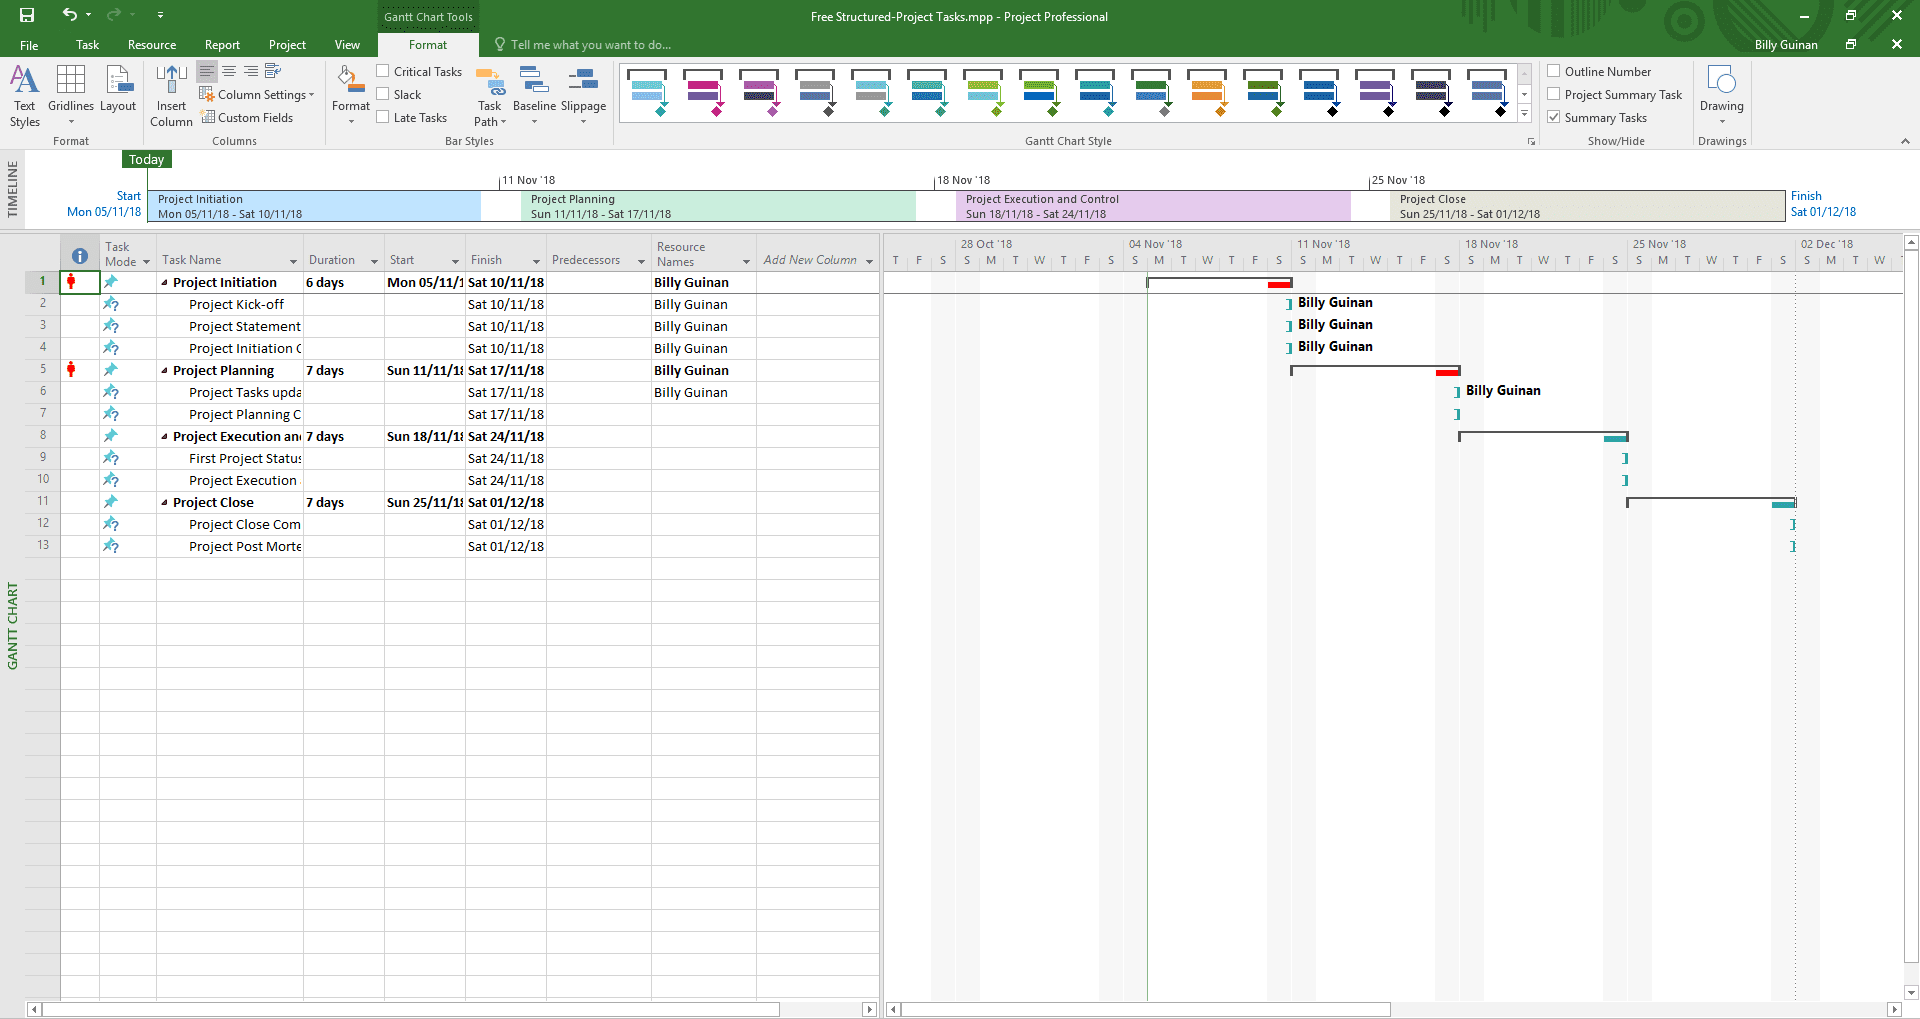Click task mode pin icon for Project Kick-off
1920x1019 pixels.
coord(111,304)
